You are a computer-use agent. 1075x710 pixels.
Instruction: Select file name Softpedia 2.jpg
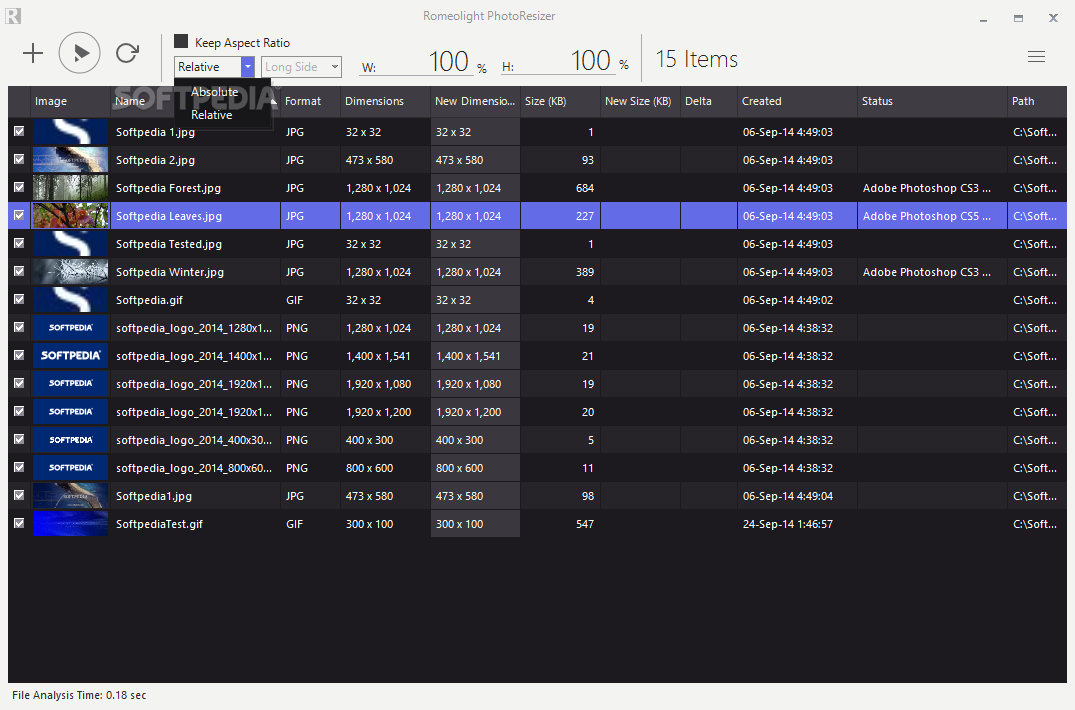click(155, 160)
